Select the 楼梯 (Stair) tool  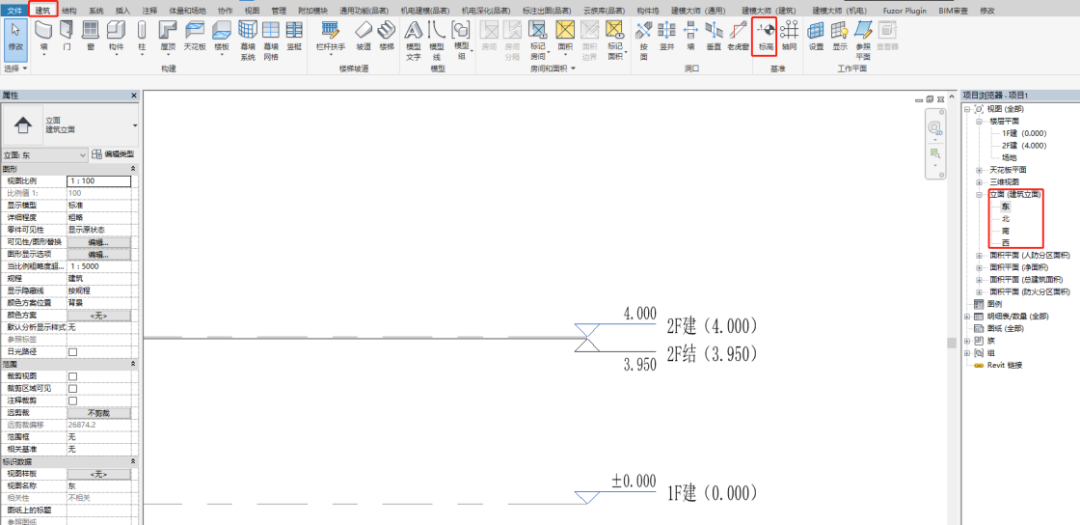coord(386,36)
